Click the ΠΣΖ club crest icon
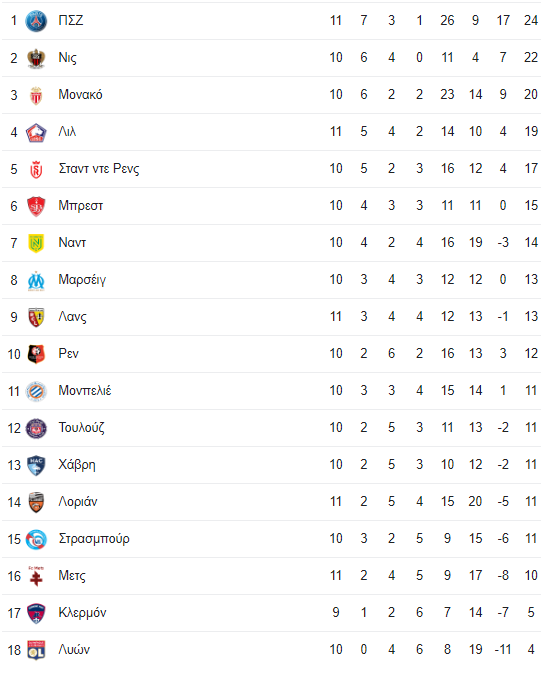 click(x=36, y=21)
